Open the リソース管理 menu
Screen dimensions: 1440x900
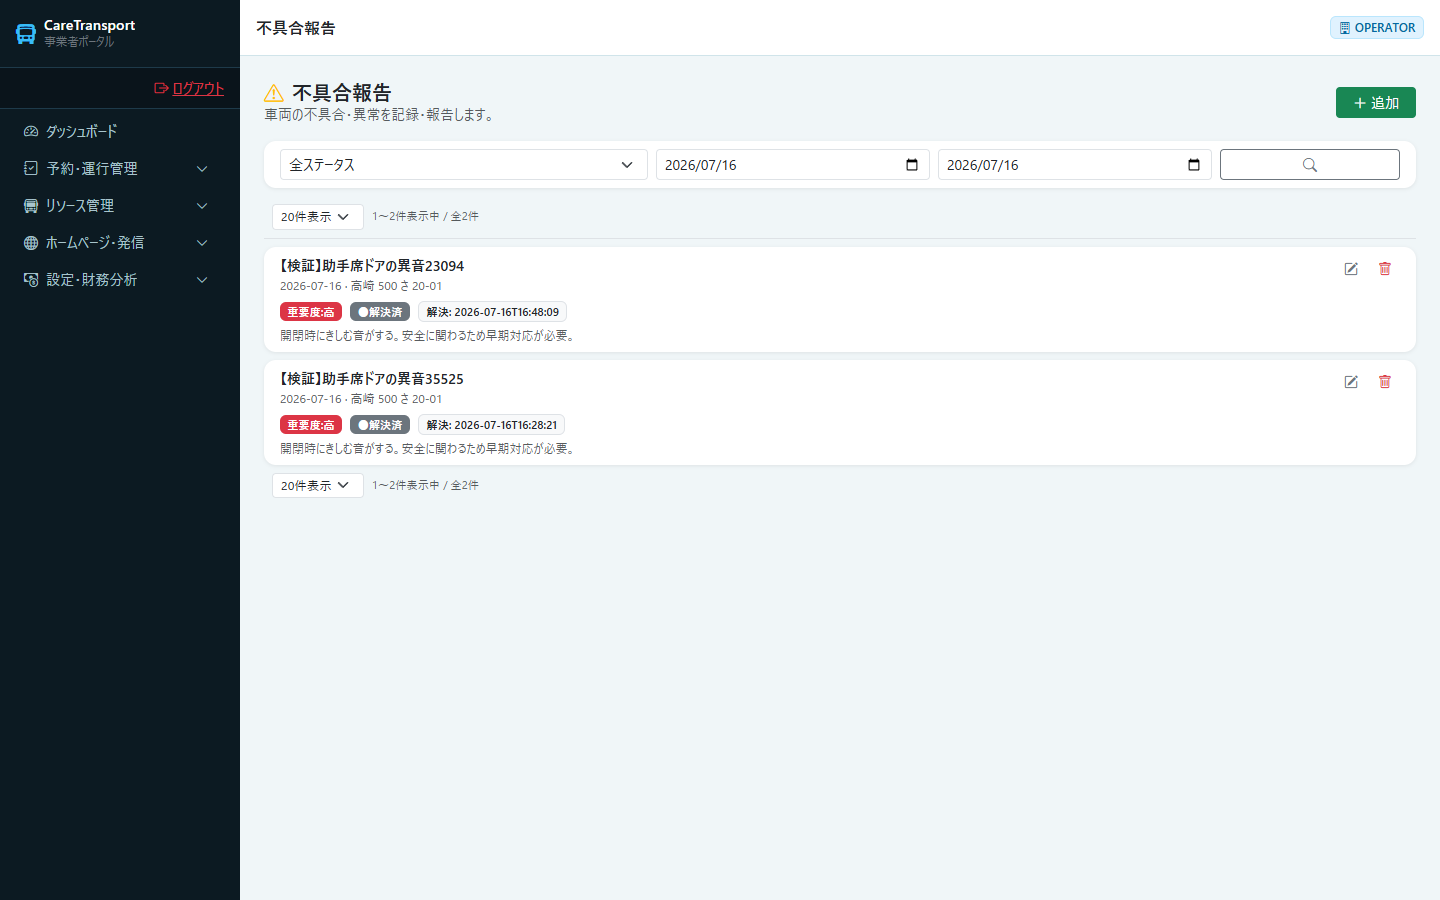point(120,205)
